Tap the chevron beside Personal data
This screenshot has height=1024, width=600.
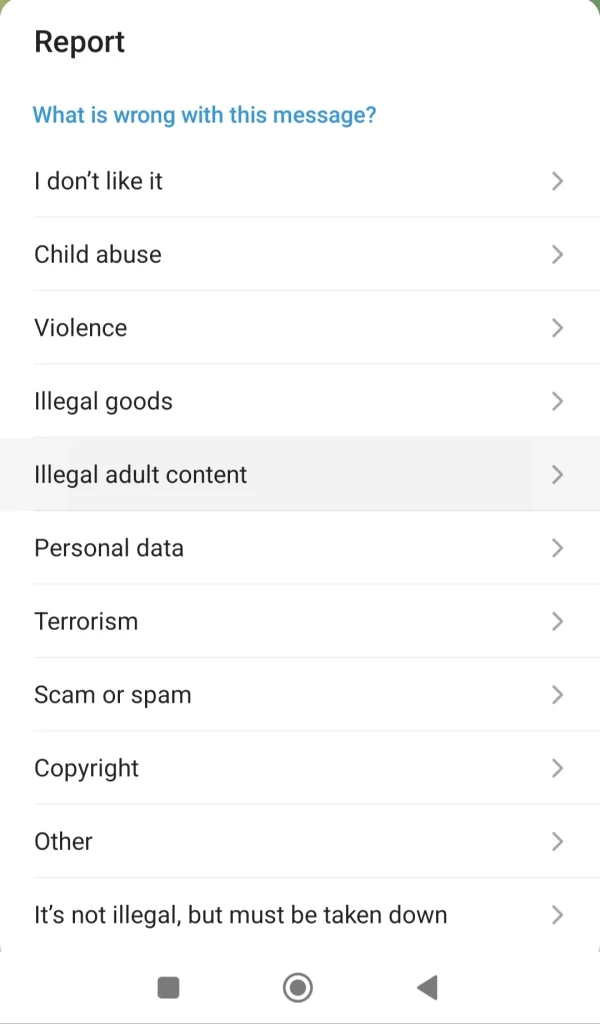point(557,548)
